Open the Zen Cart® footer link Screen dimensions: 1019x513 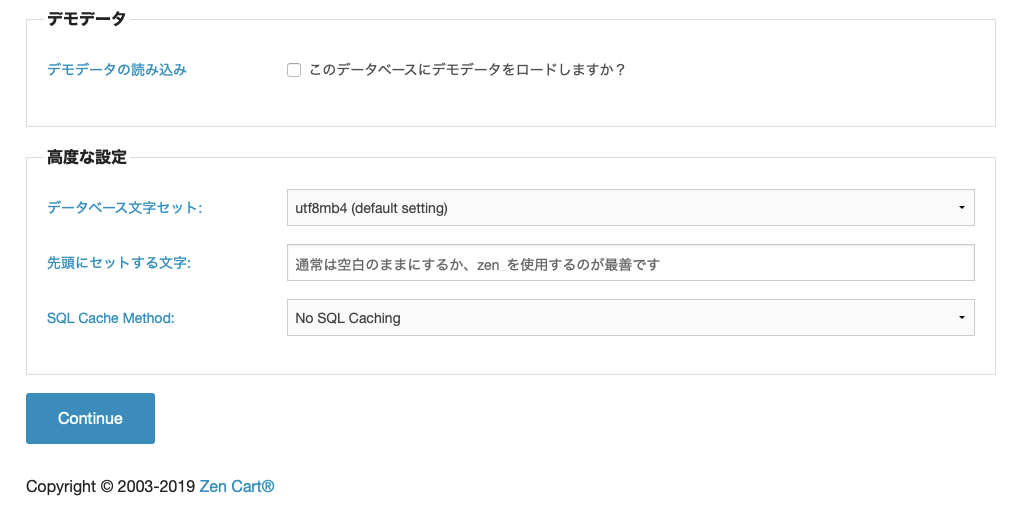coord(237,486)
